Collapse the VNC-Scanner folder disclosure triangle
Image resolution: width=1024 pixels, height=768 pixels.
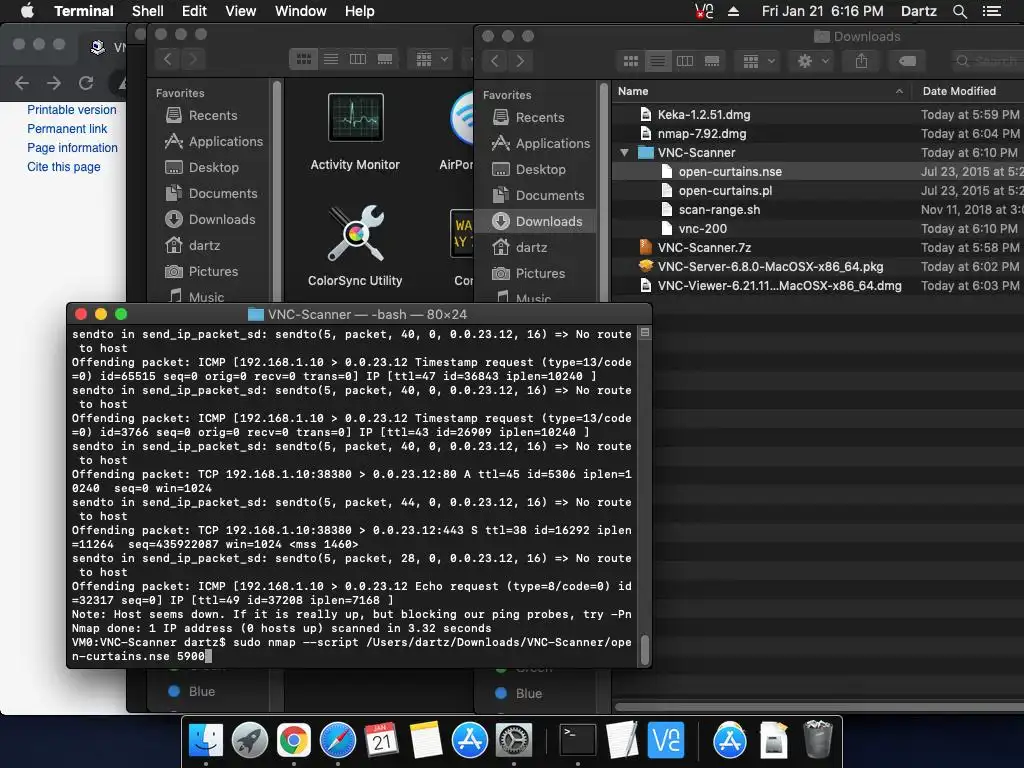point(625,153)
